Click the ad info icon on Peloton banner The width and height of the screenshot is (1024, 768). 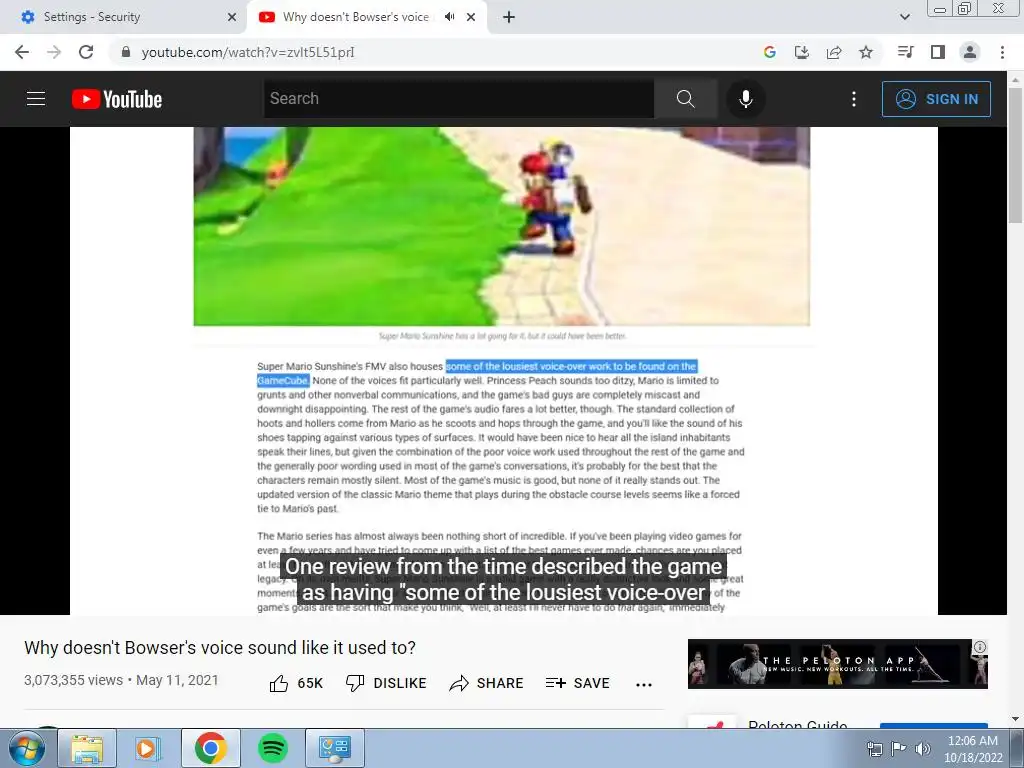pos(980,647)
